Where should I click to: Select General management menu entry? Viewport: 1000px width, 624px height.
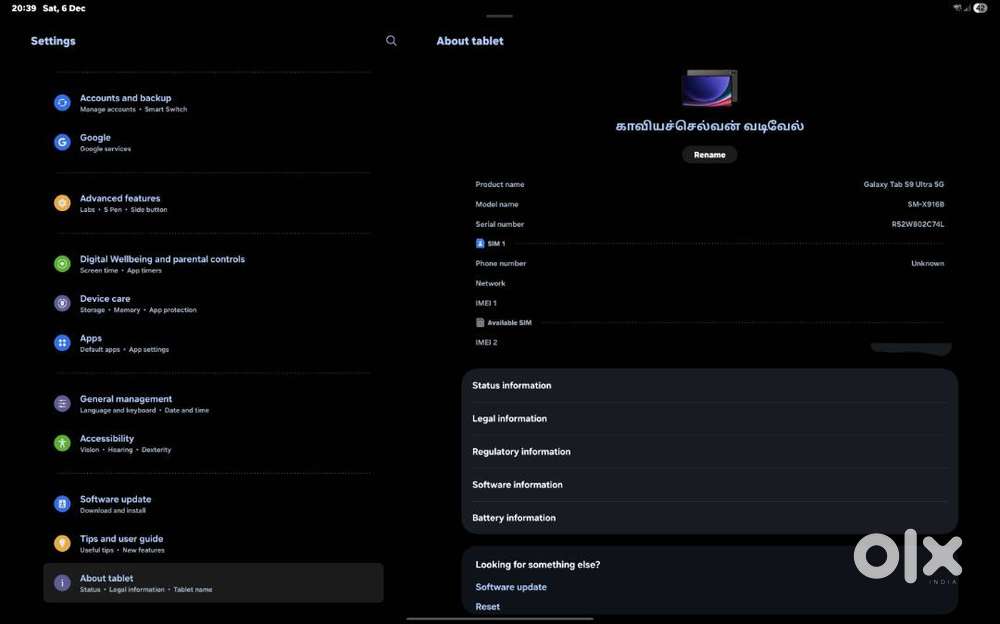coord(126,403)
